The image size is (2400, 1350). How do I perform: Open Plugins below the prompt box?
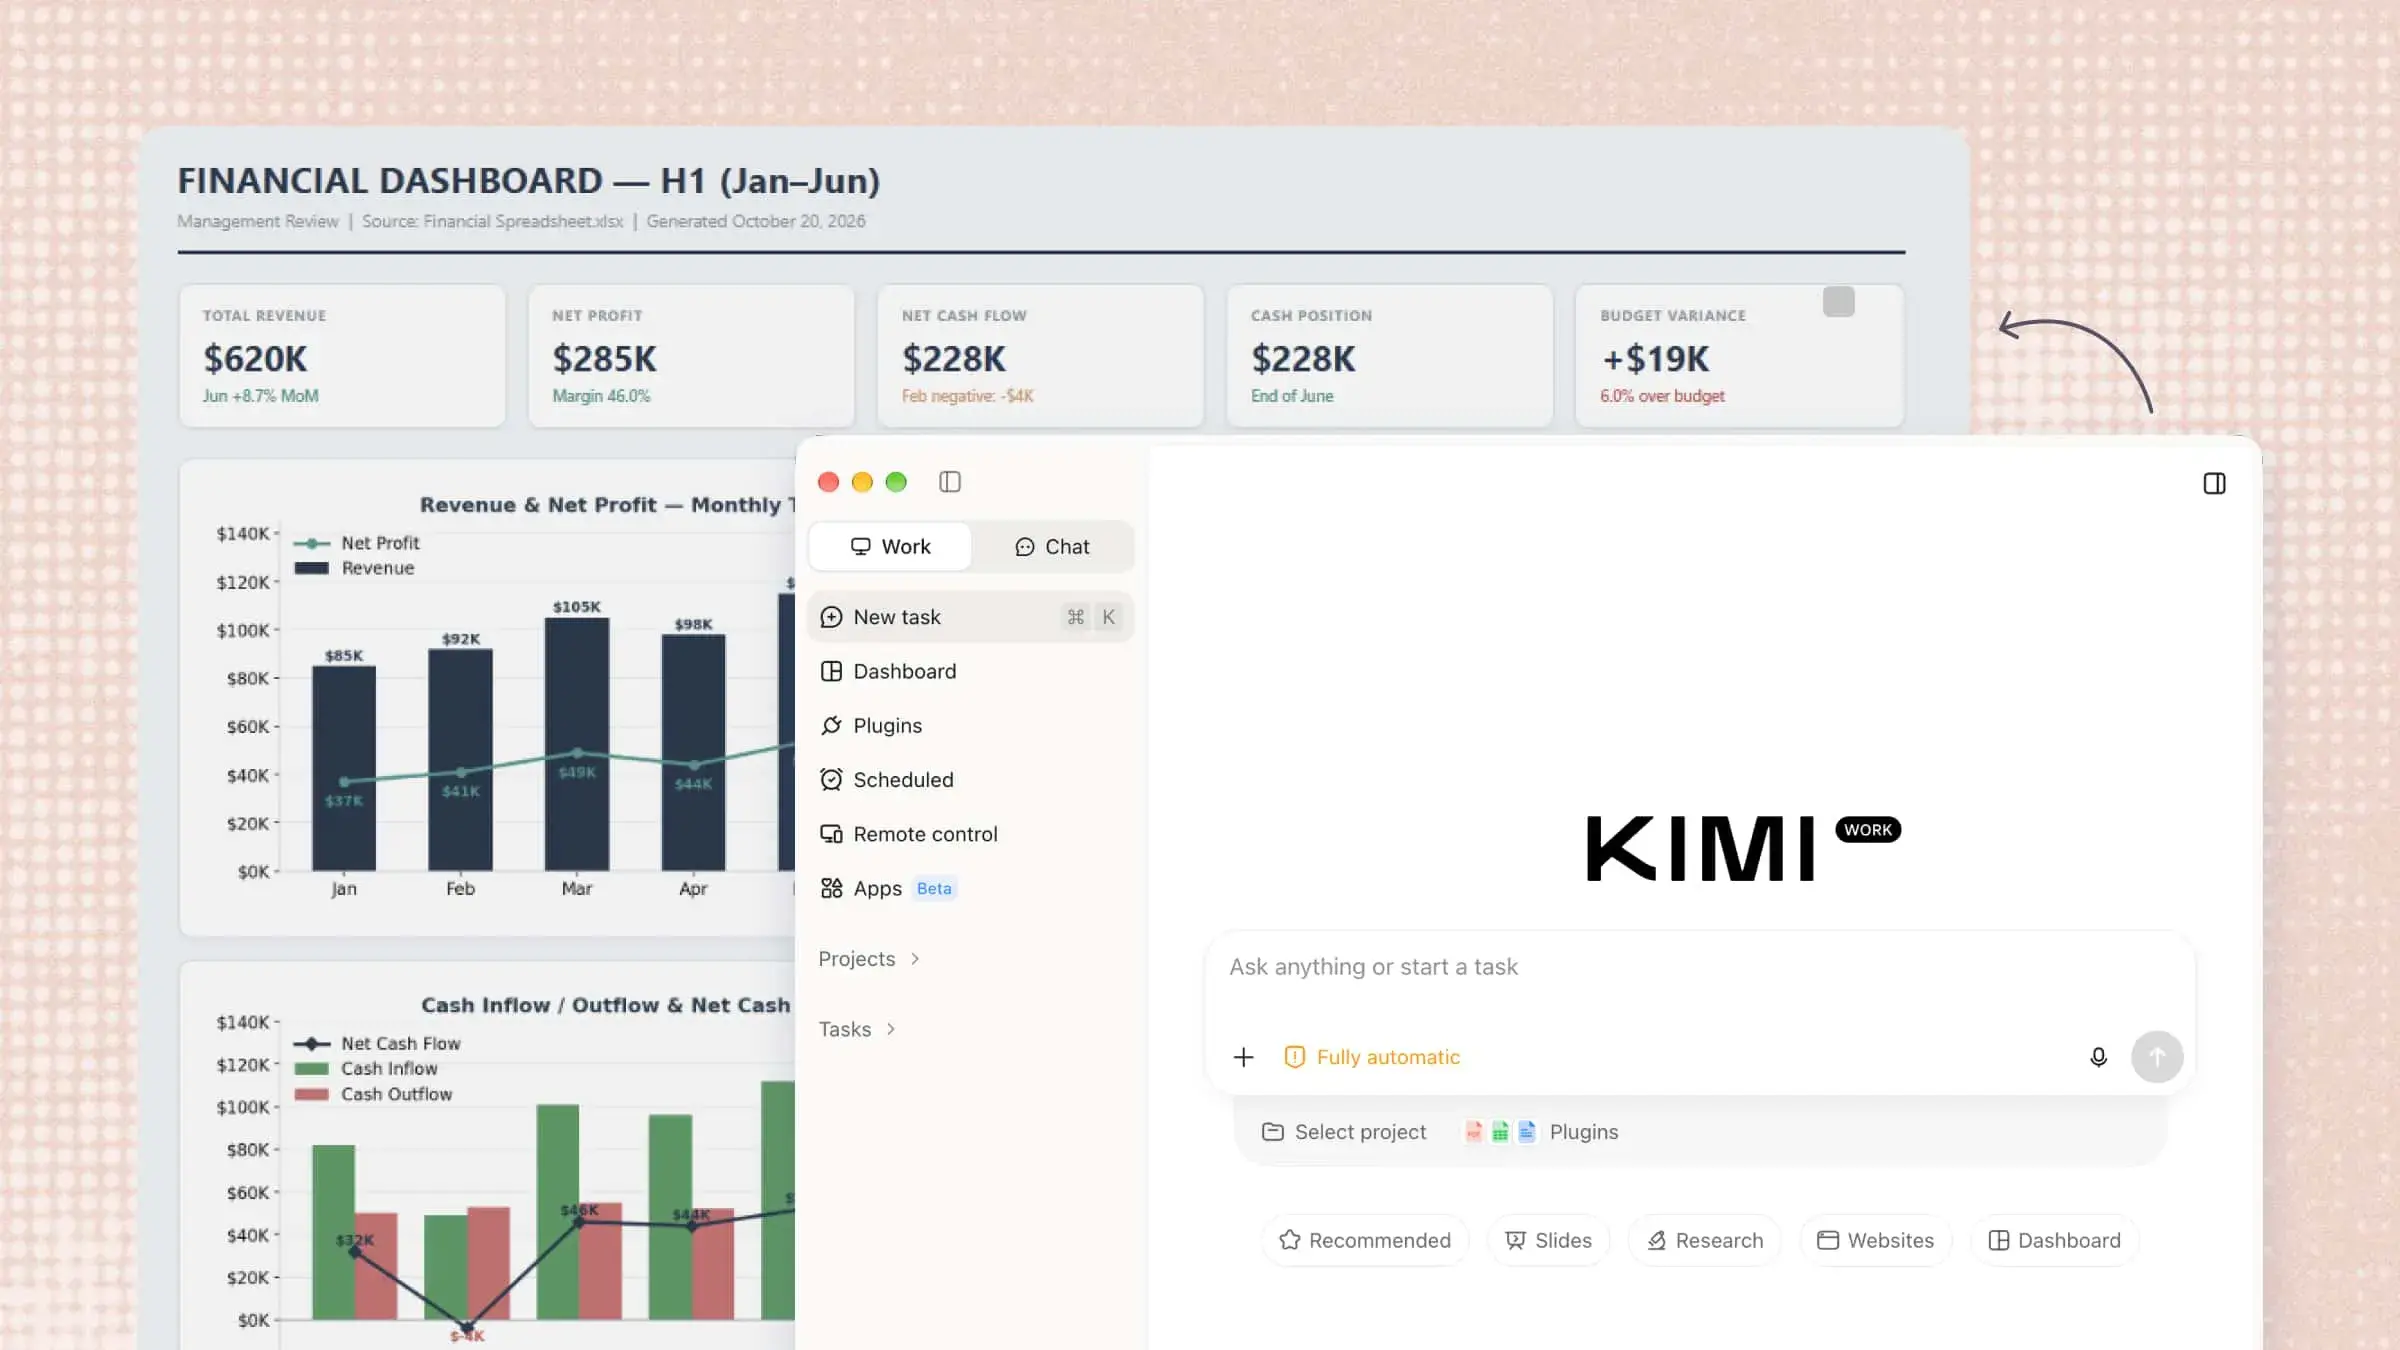click(1541, 1132)
